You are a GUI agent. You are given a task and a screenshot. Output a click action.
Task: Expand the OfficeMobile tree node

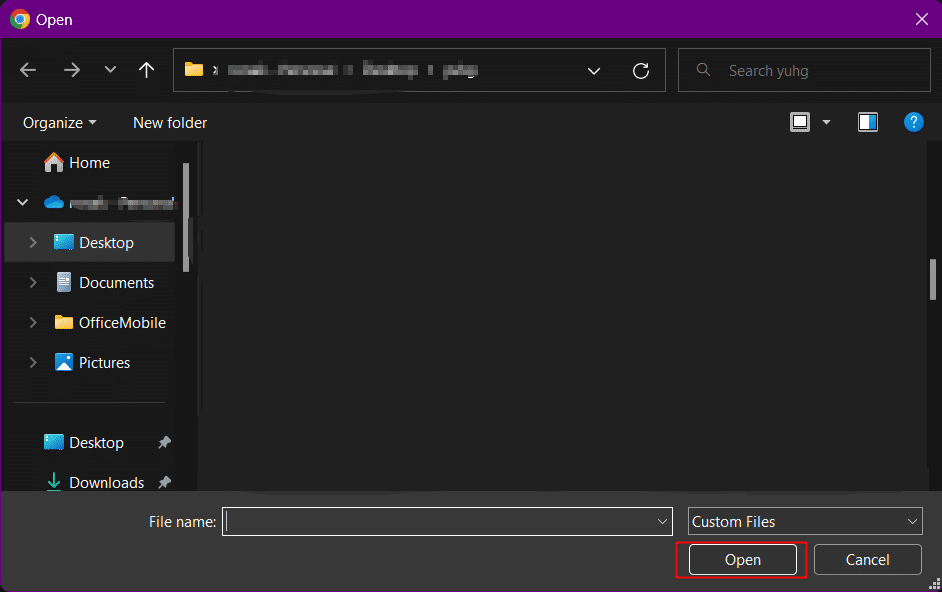tap(33, 323)
